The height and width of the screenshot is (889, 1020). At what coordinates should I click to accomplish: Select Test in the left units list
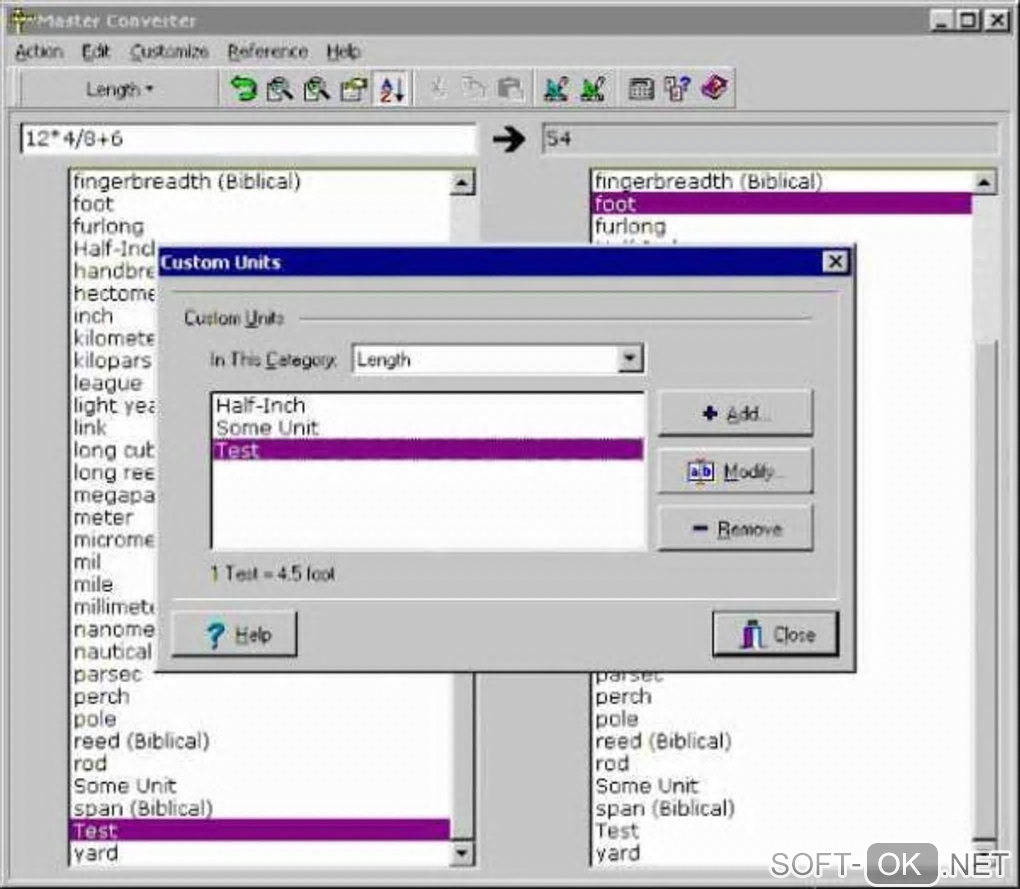[260, 830]
